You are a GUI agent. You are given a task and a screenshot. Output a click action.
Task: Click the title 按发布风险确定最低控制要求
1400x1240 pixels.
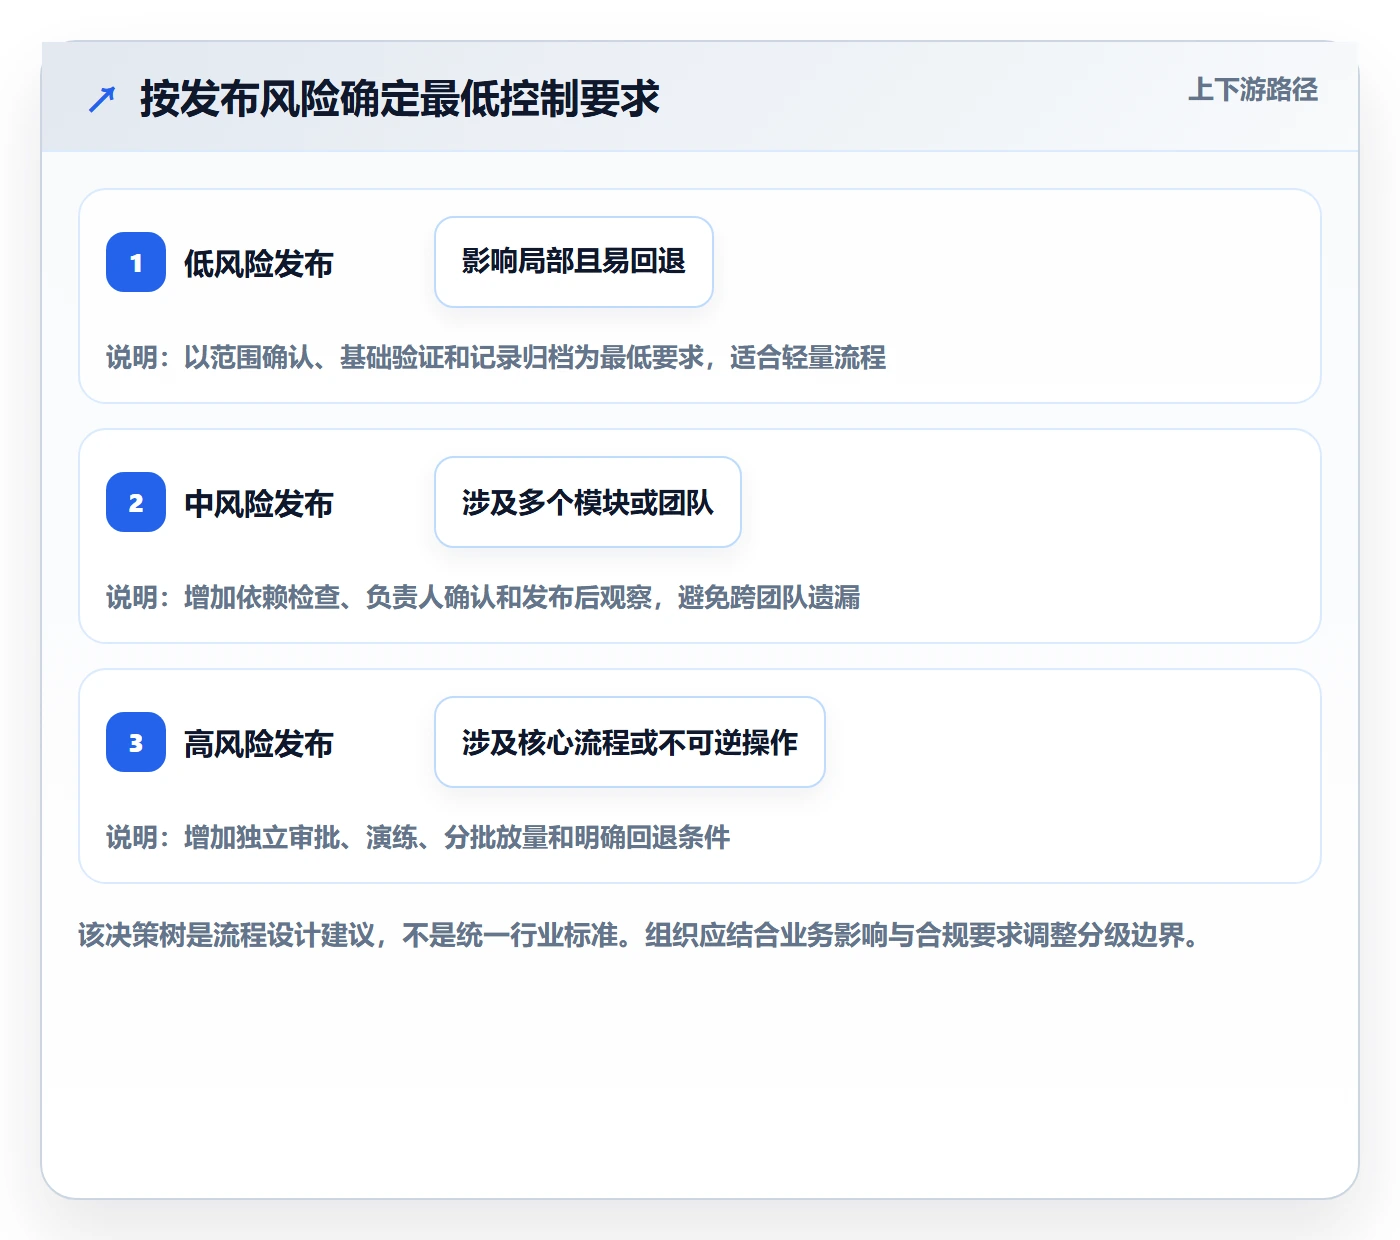coord(400,99)
